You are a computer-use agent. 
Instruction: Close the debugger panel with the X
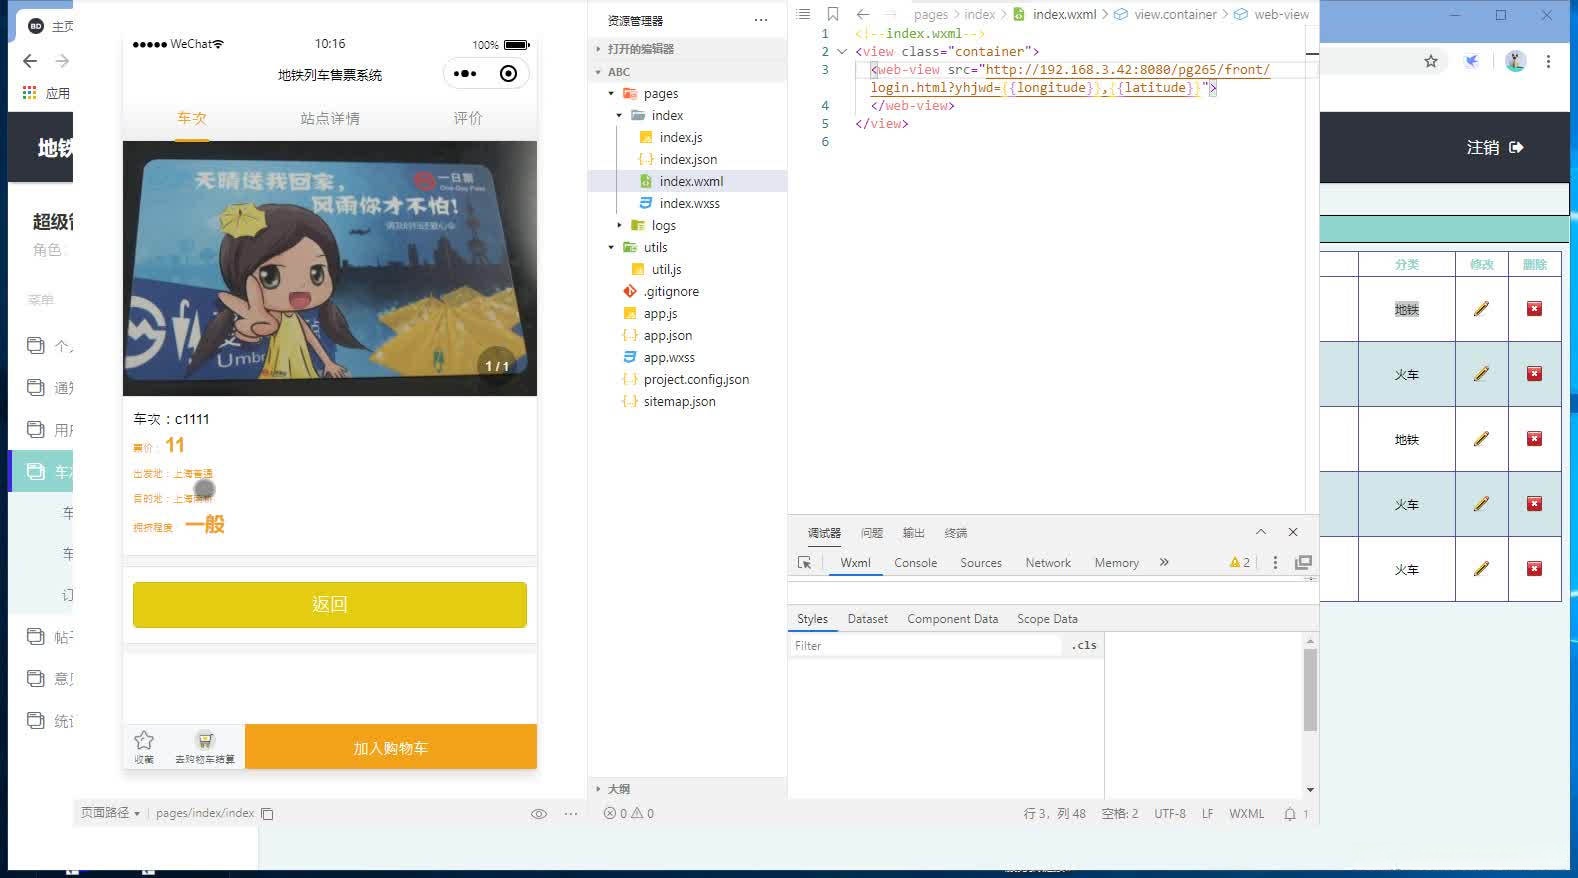[1293, 532]
